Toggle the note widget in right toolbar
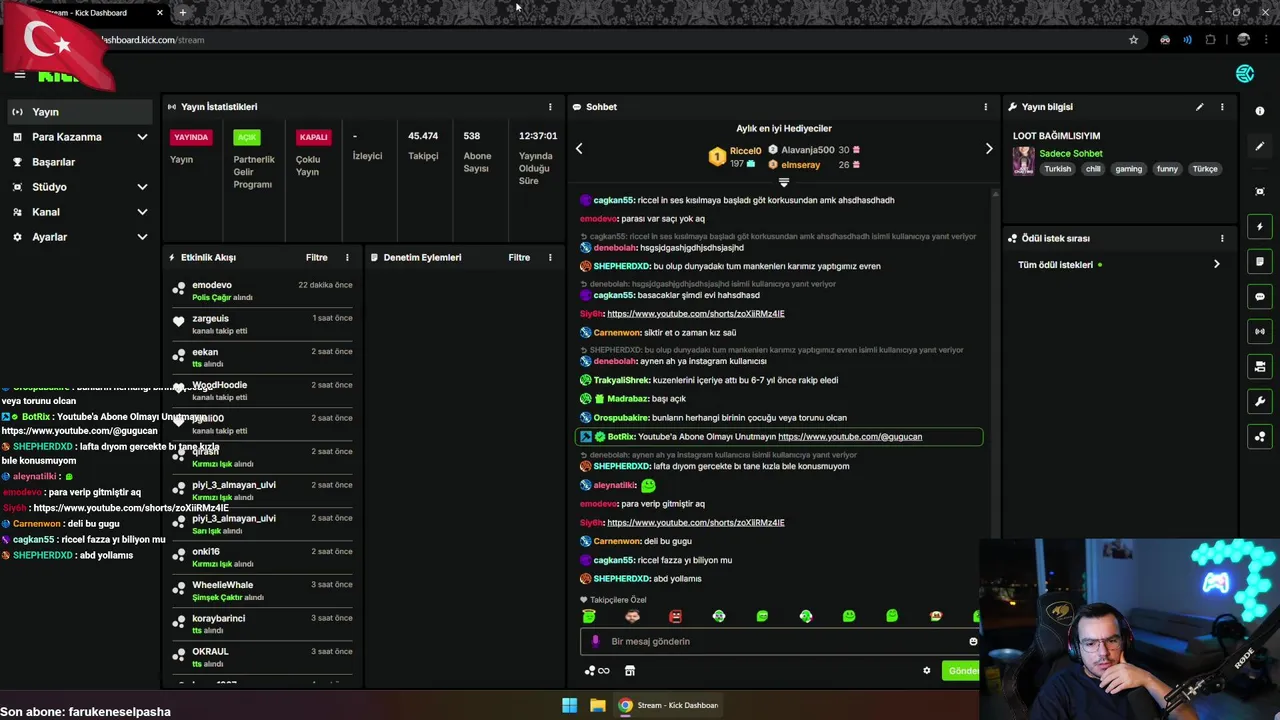 click(x=1260, y=262)
